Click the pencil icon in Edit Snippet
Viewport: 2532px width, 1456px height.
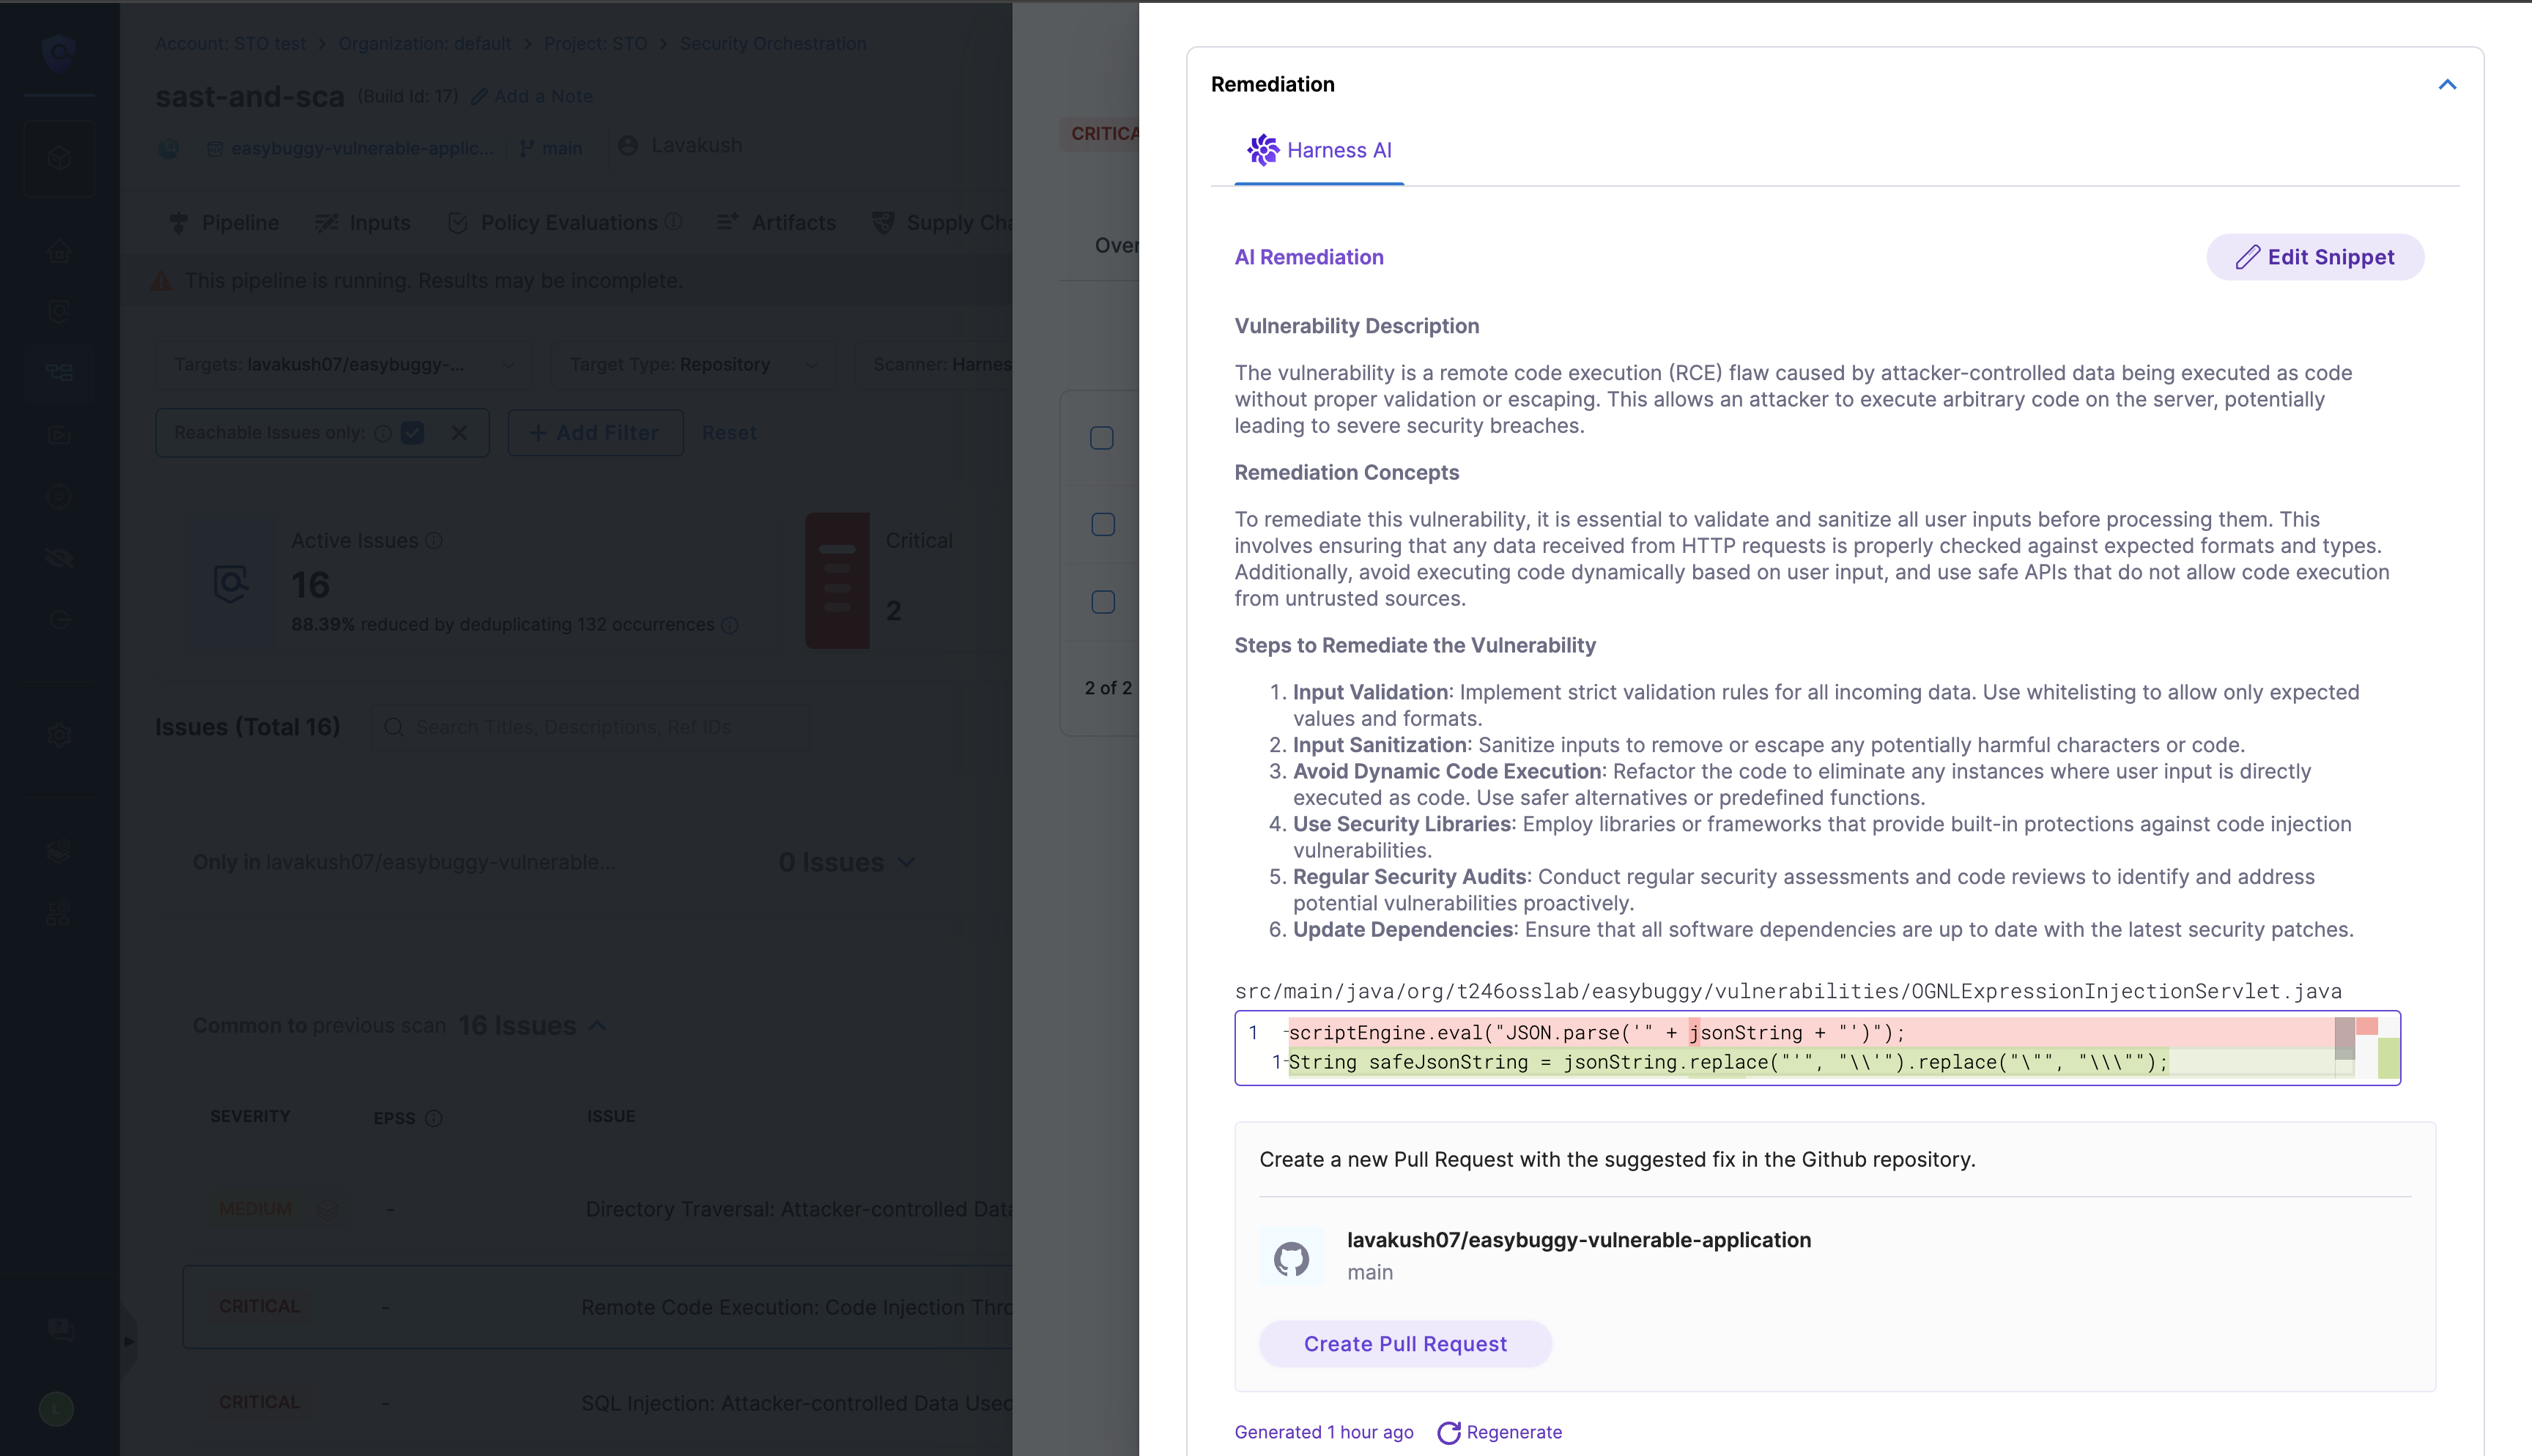coord(2248,257)
